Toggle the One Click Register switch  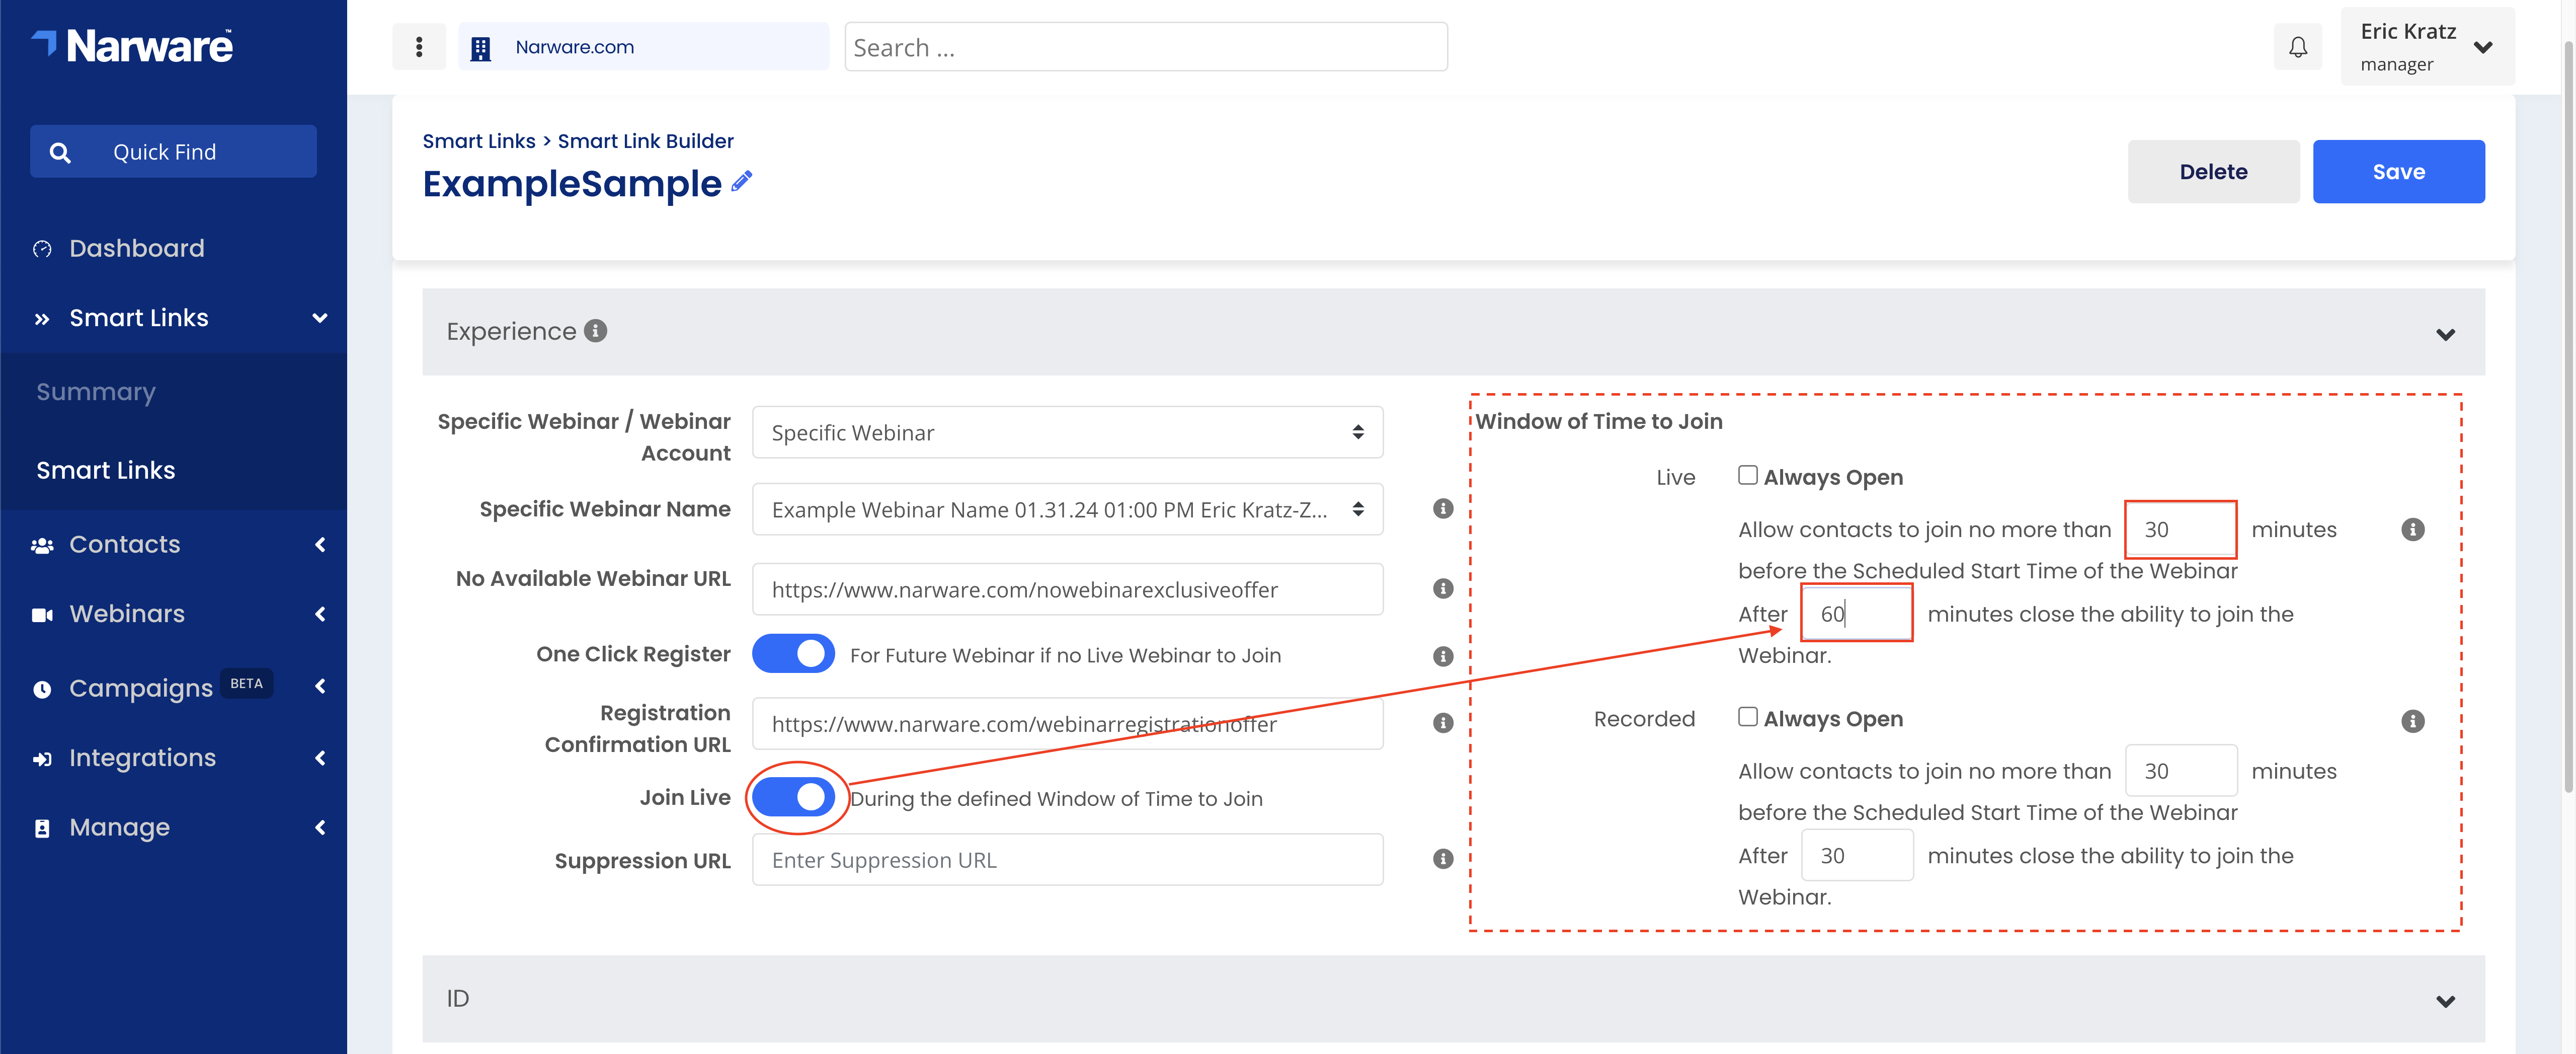click(793, 654)
